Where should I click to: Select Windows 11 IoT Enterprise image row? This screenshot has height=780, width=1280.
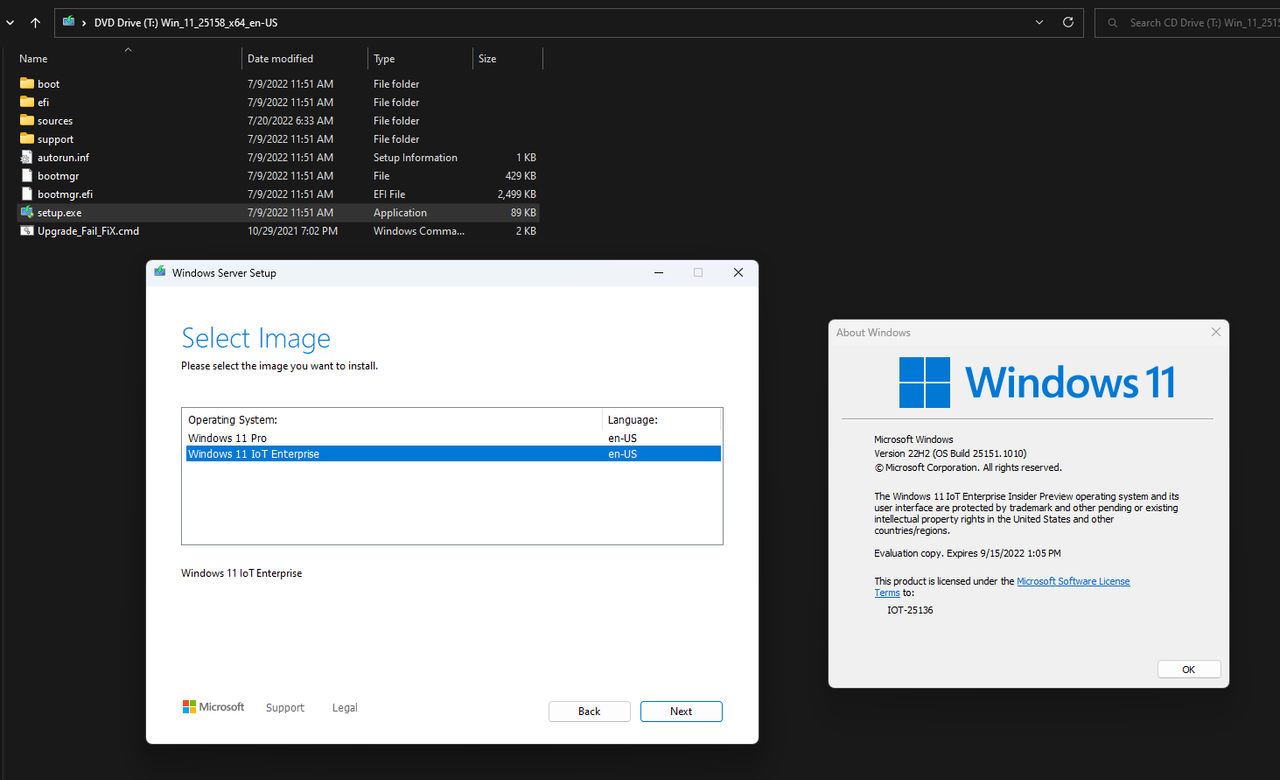click(452, 454)
